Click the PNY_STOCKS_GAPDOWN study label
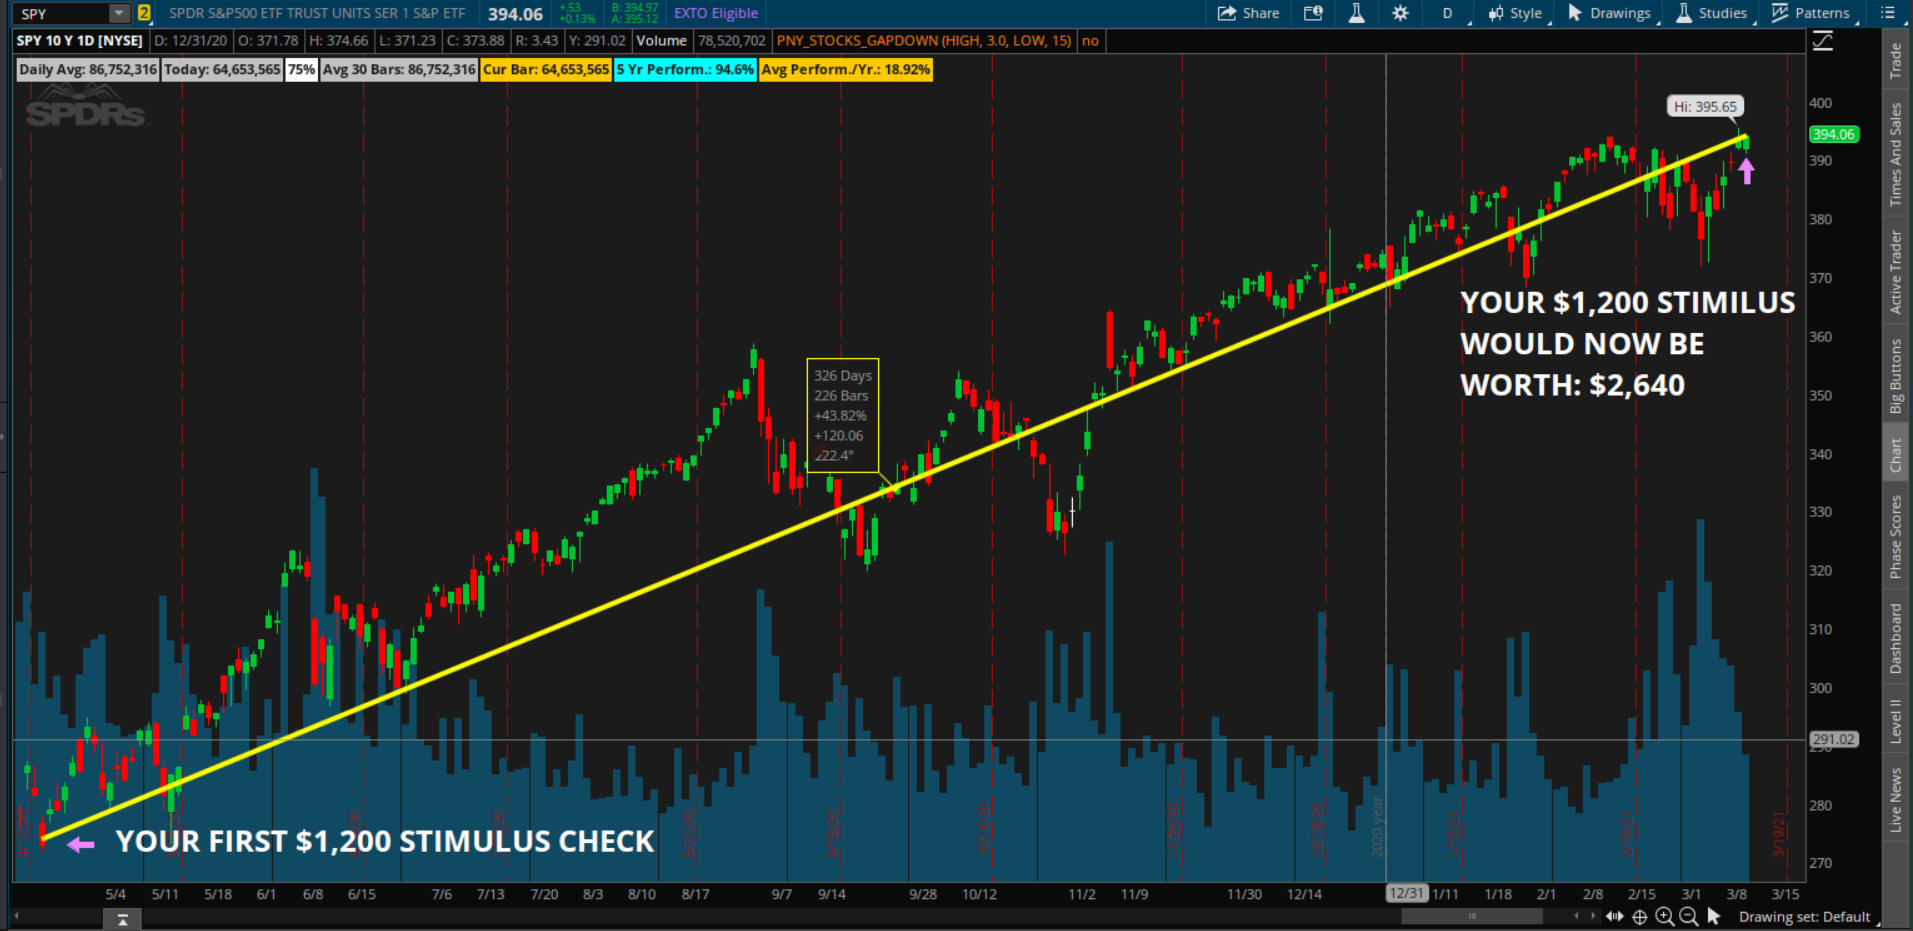1913x931 pixels. [924, 40]
